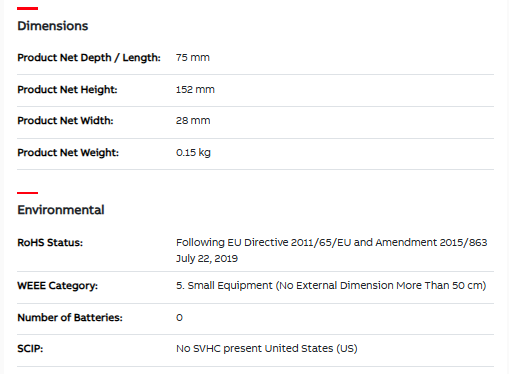Click the battery count value 0

[x=179, y=318]
